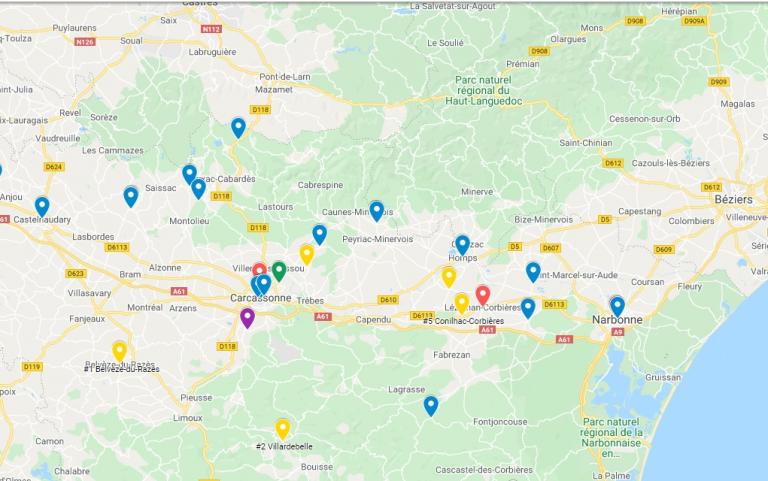Select the blue pin south of Mazamet
Viewport: 768px width, 481px height.
tap(238, 128)
